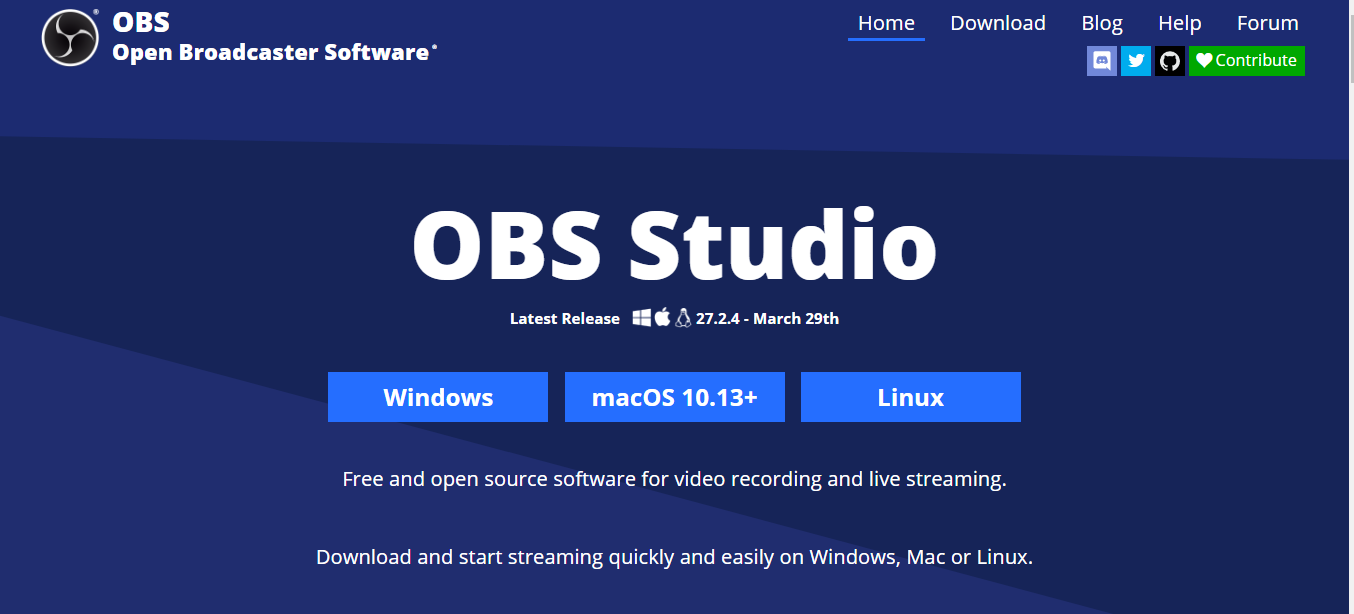Open the Blog nav item
1354x614 pixels.
pyautogui.click(x=1102, y=23)
